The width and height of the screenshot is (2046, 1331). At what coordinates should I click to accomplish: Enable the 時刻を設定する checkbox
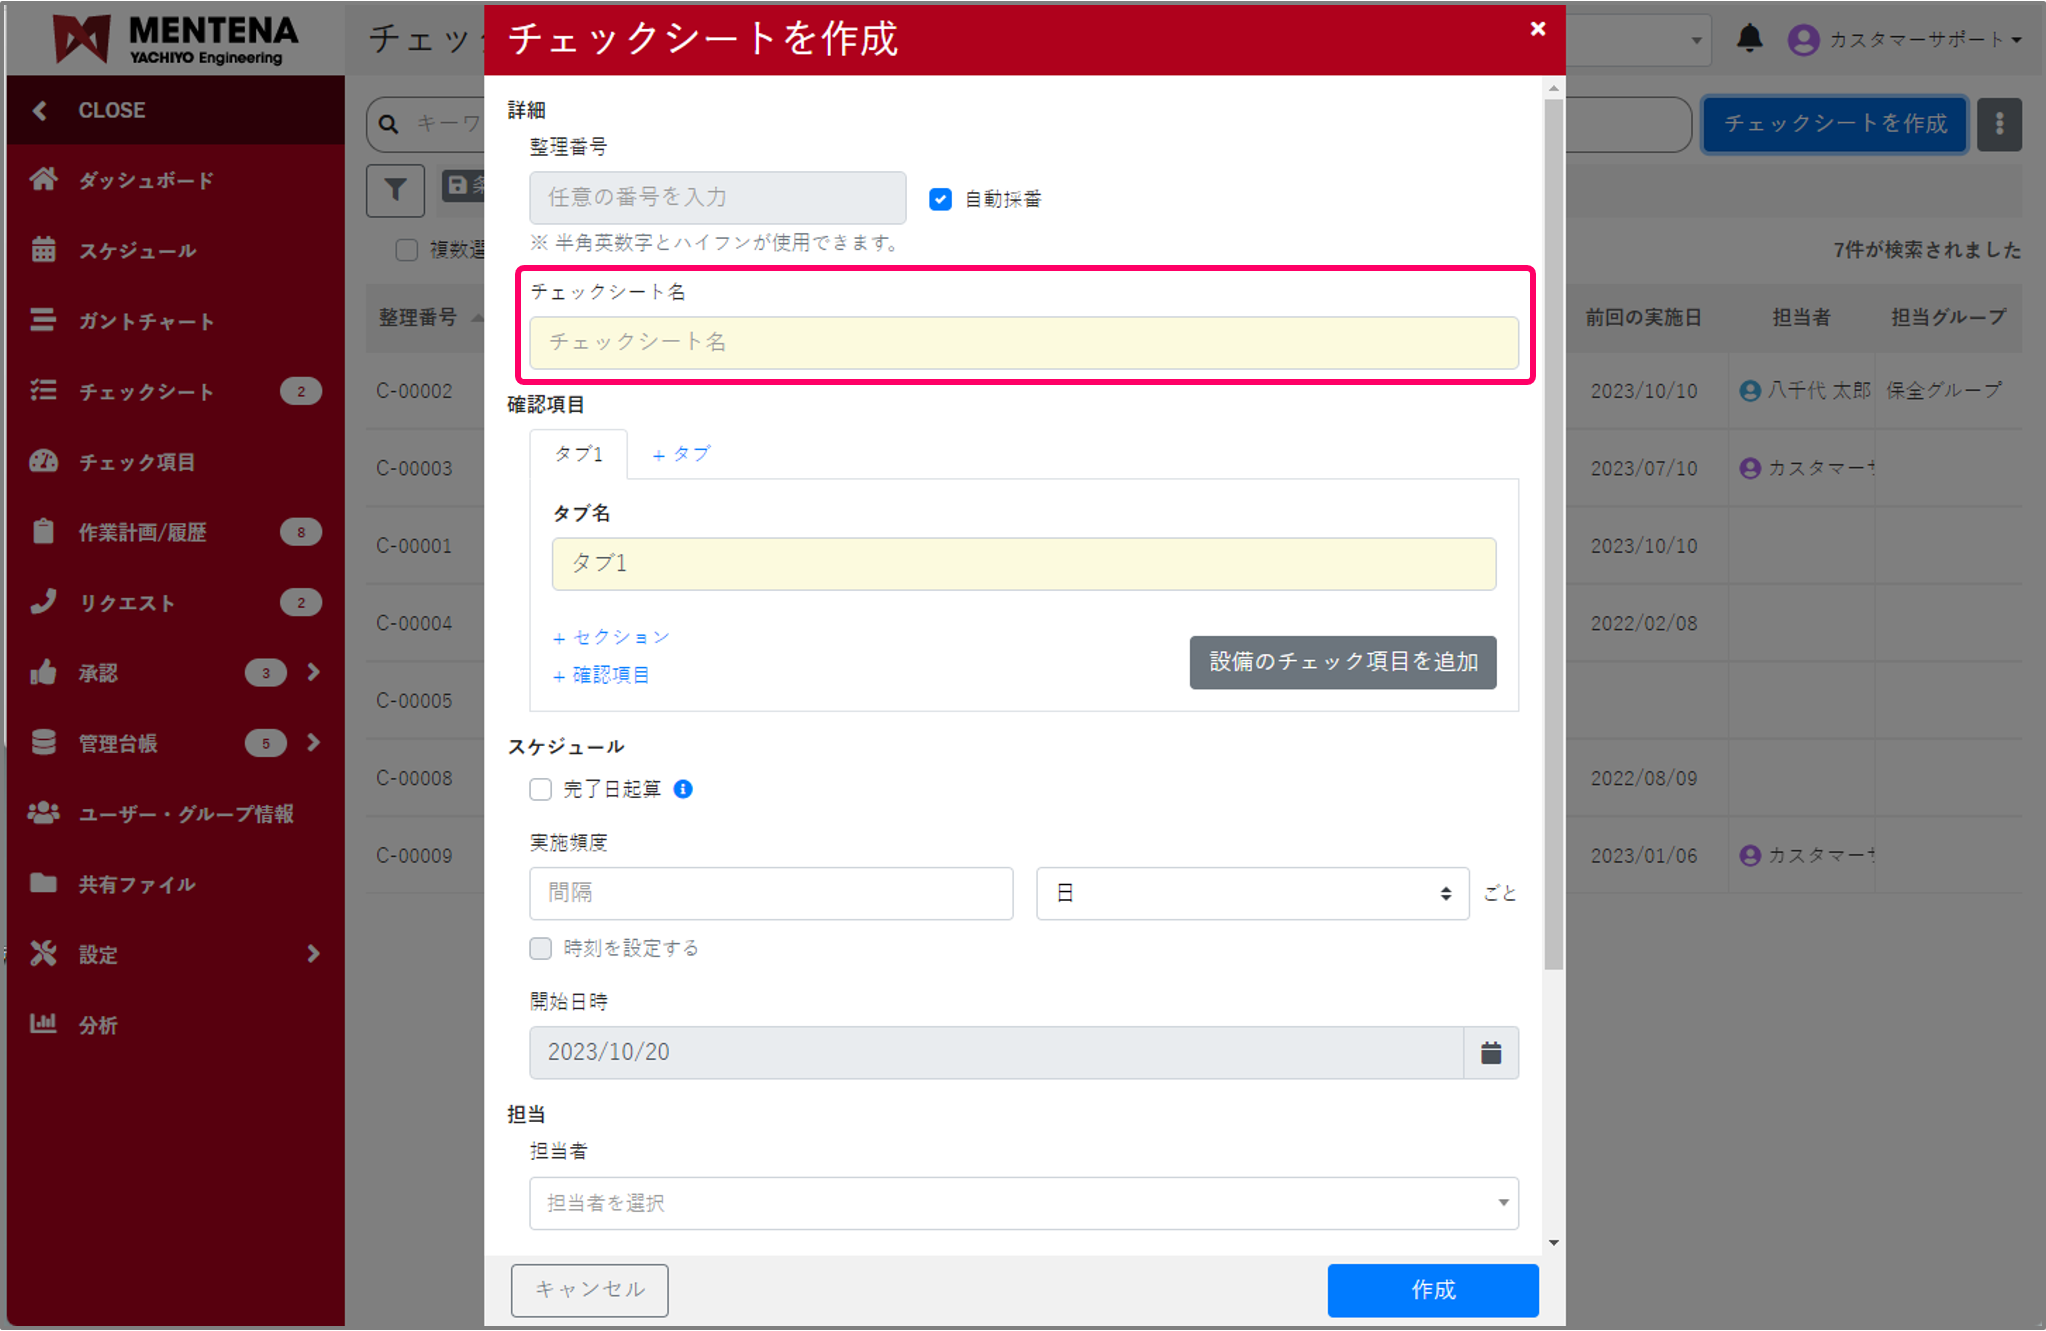[x=540, y=948]
